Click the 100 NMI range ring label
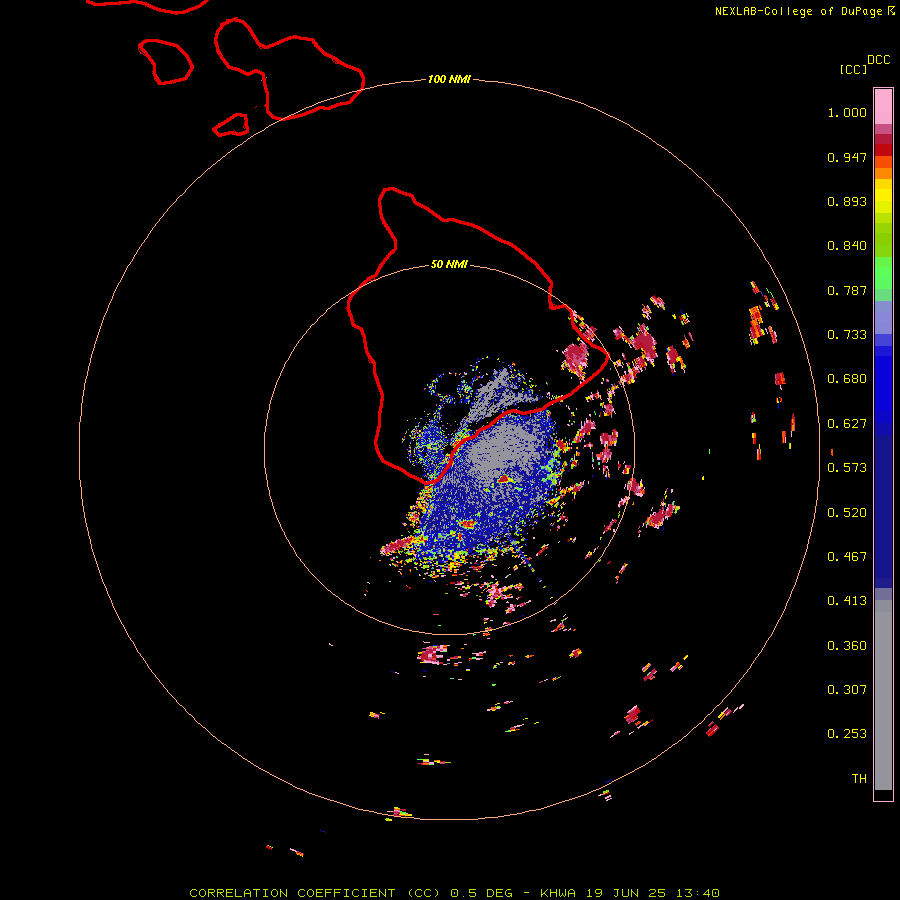Screen dimensions: 900x900 pos(449,79)
